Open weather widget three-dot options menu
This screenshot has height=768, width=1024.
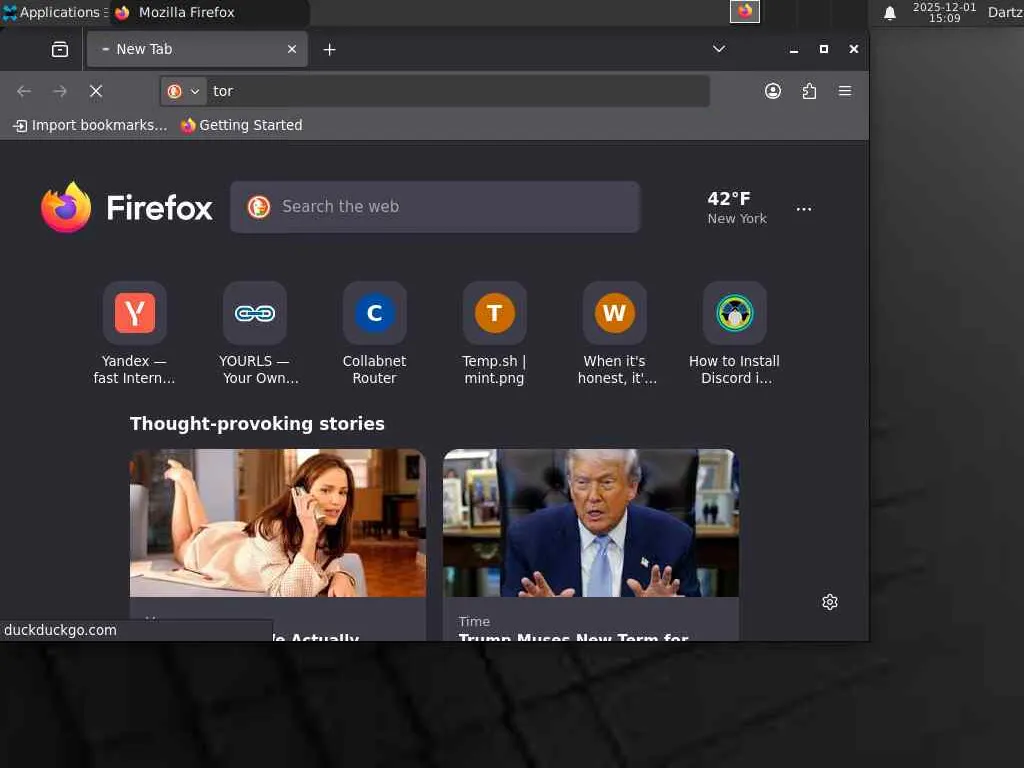[x=804, y=209]
